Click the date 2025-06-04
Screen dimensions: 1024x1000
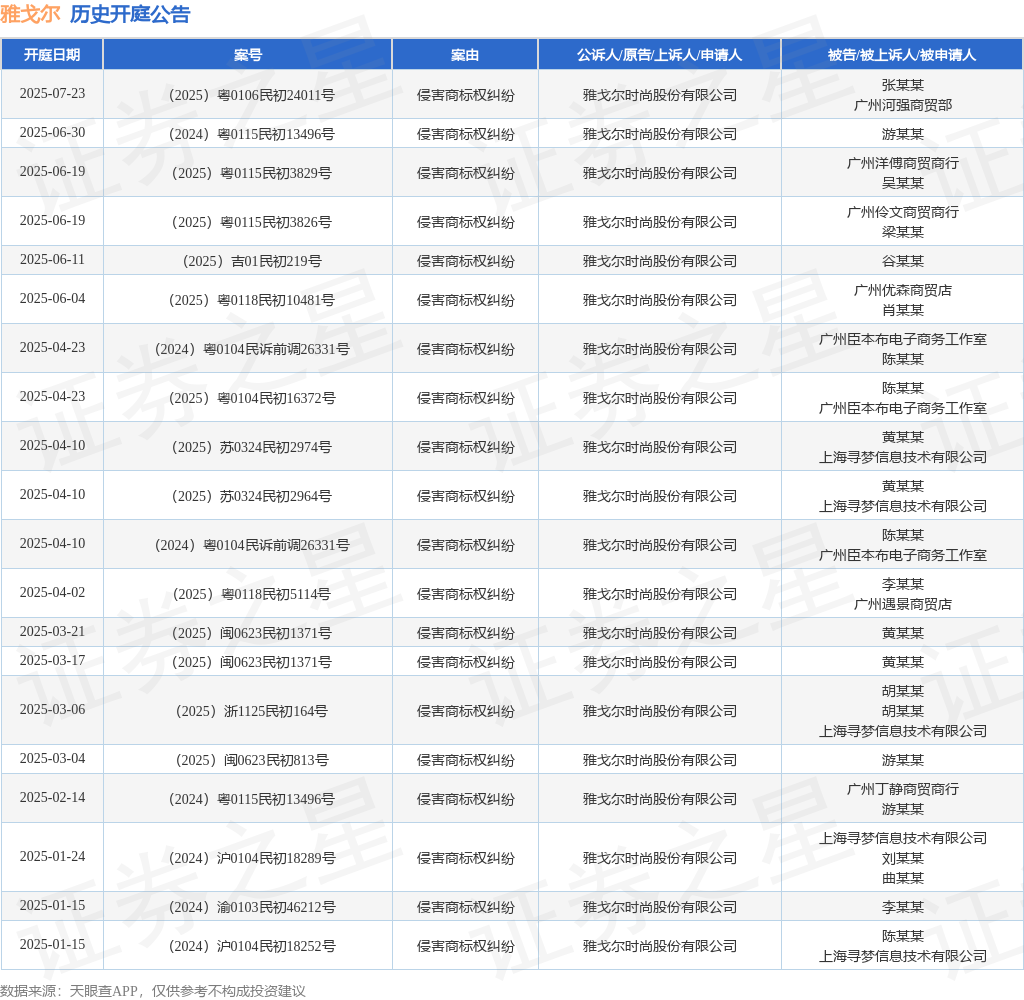click(52, 298)
